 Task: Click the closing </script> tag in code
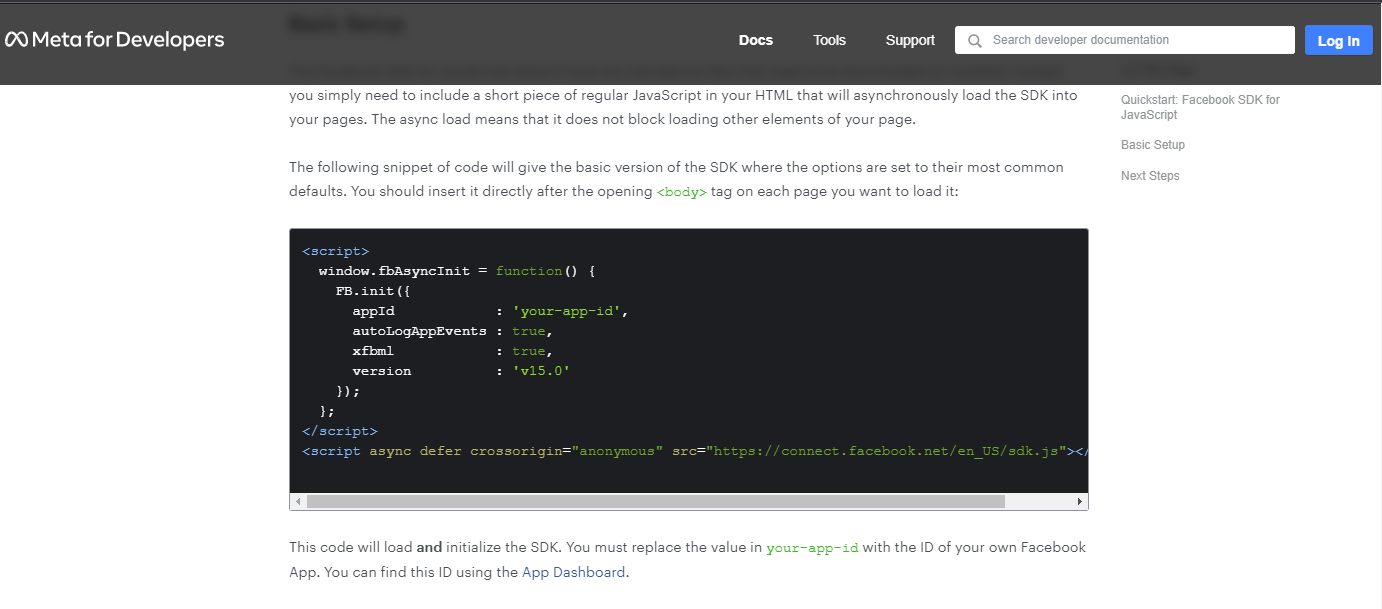coord(340,431)
